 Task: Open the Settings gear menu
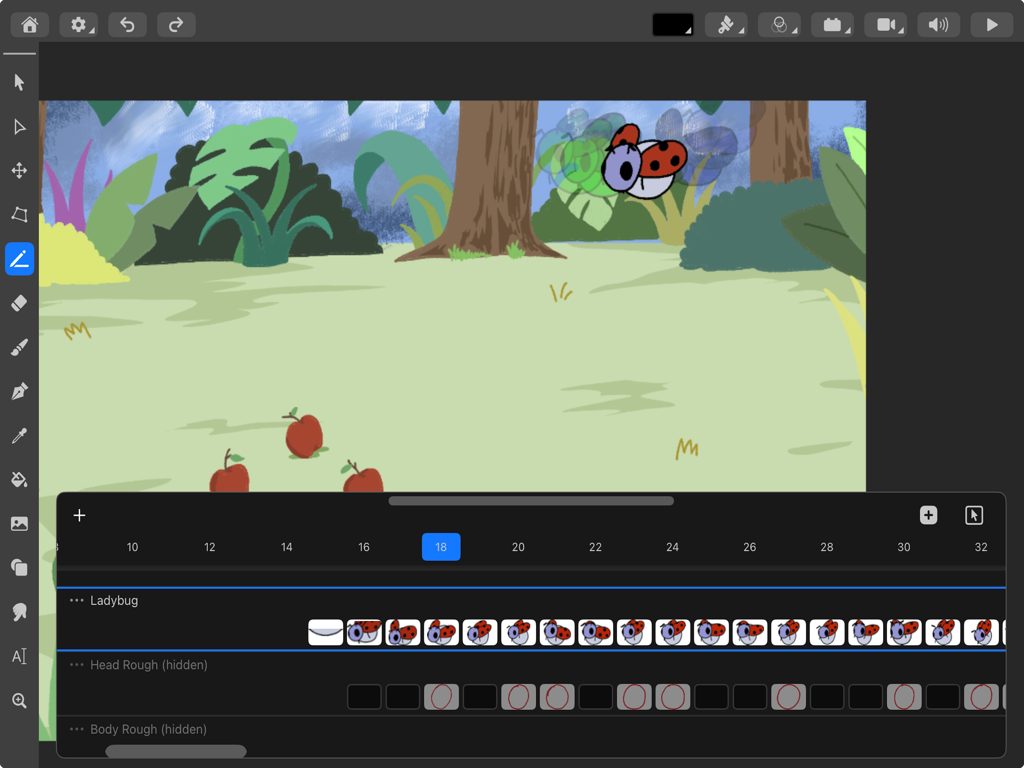pyautogui.click(x=79, y=24)
